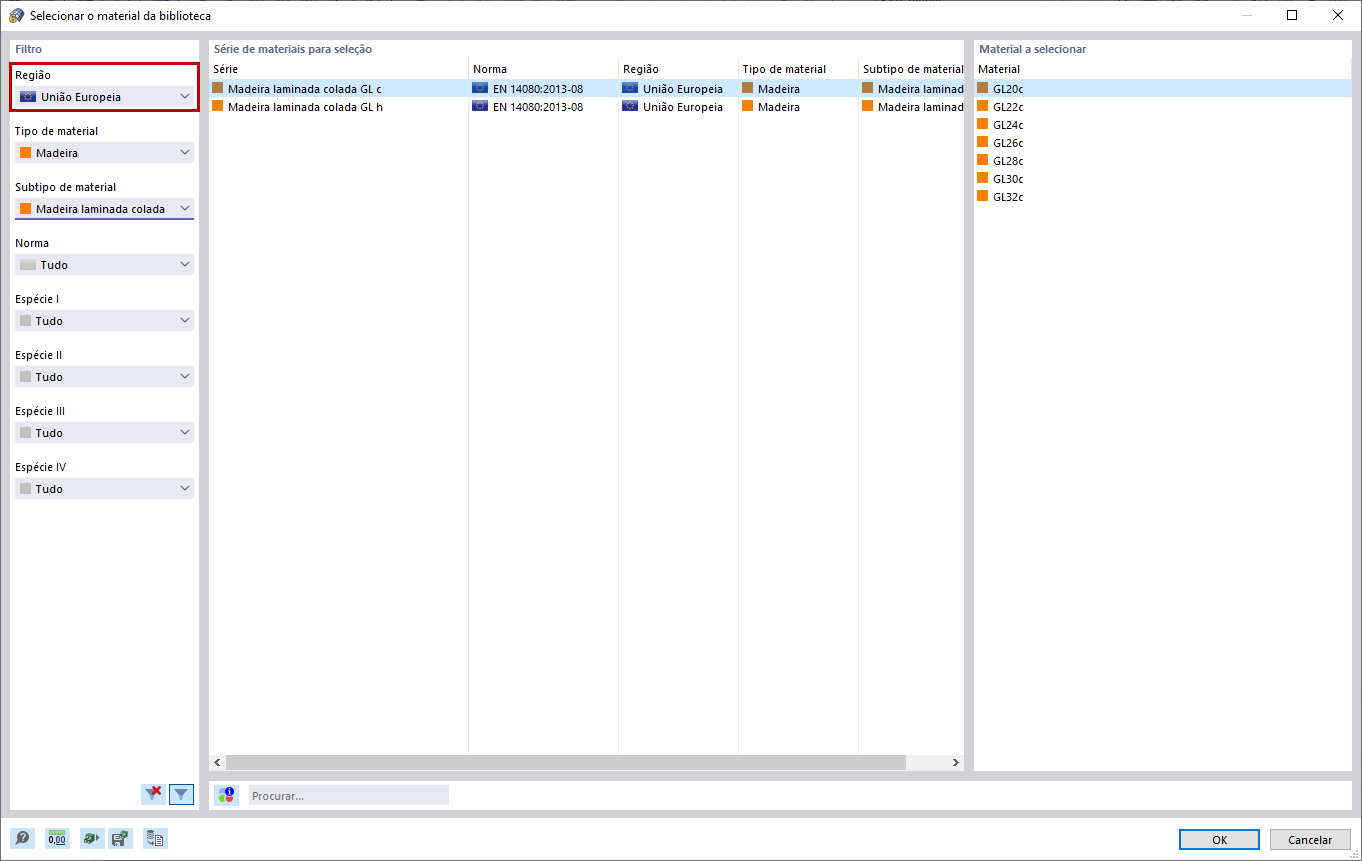Viewport: 1362px width, 861px height.
Task: Select the GL24c material
Action: coord(1007,124)
